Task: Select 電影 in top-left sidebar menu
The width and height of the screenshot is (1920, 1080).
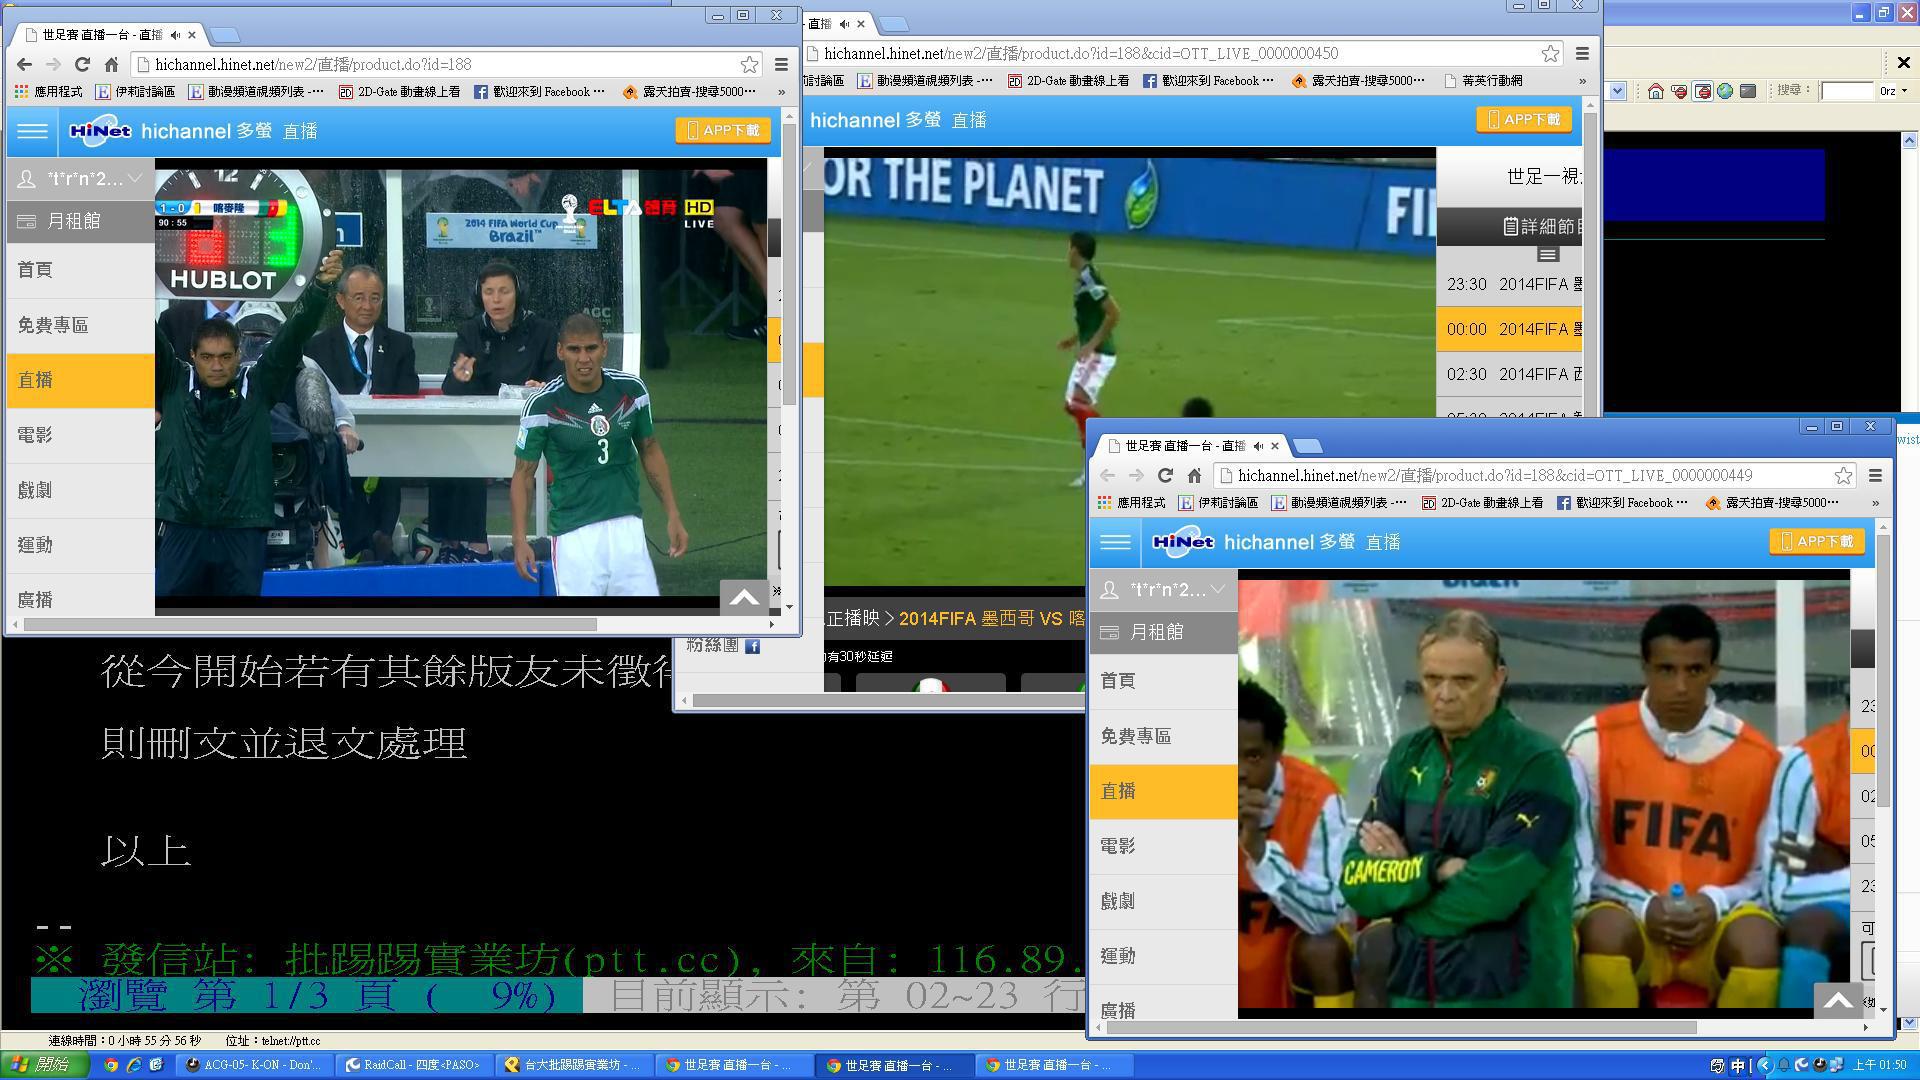Action: 35,435
